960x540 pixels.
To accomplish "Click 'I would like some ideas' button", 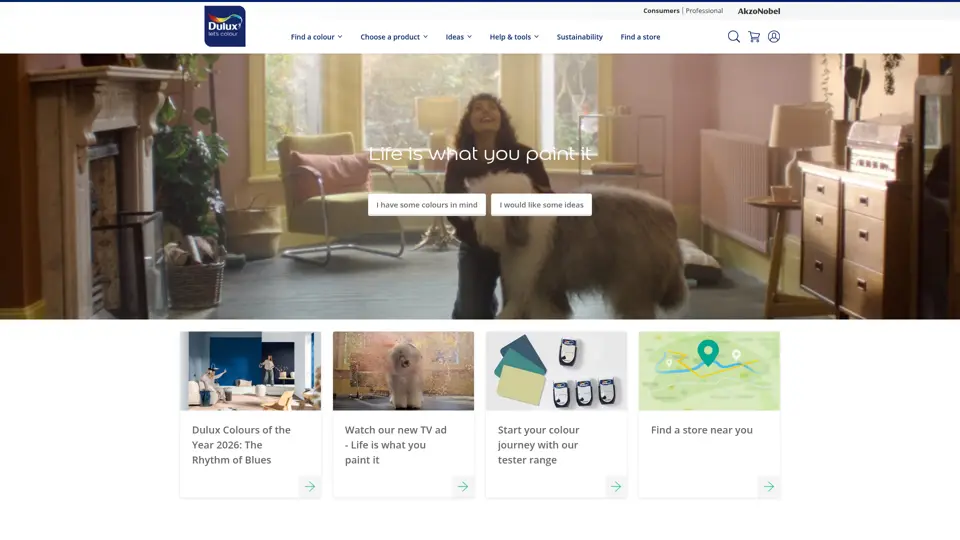I will tap(541, 204).
